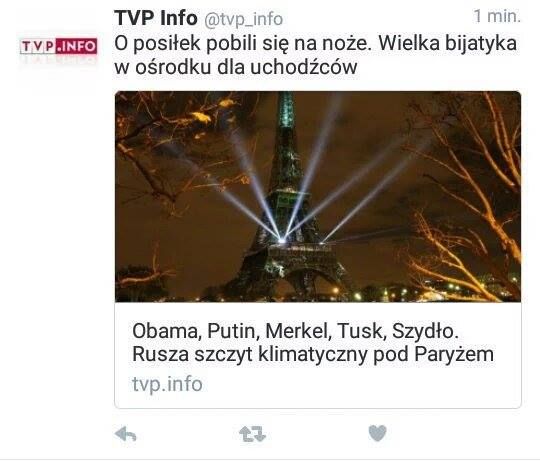Open the Eiffel Tower preview image
540x462 pixels.
click(x=318, y=197)
